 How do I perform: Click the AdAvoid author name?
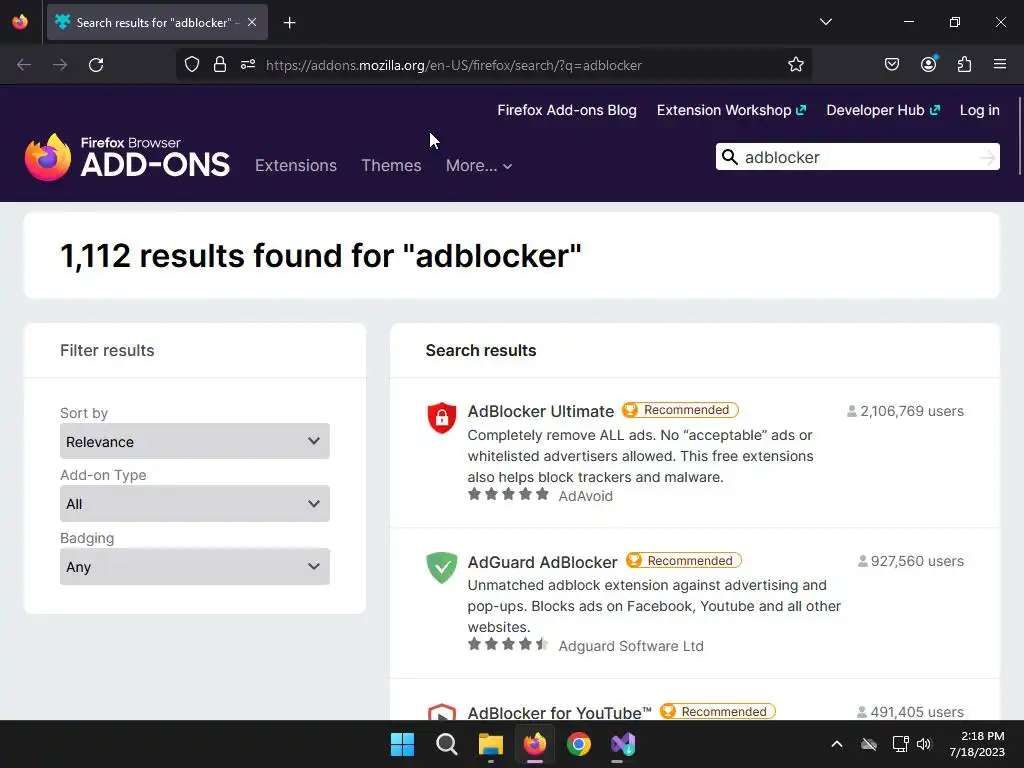click(586, 496)
